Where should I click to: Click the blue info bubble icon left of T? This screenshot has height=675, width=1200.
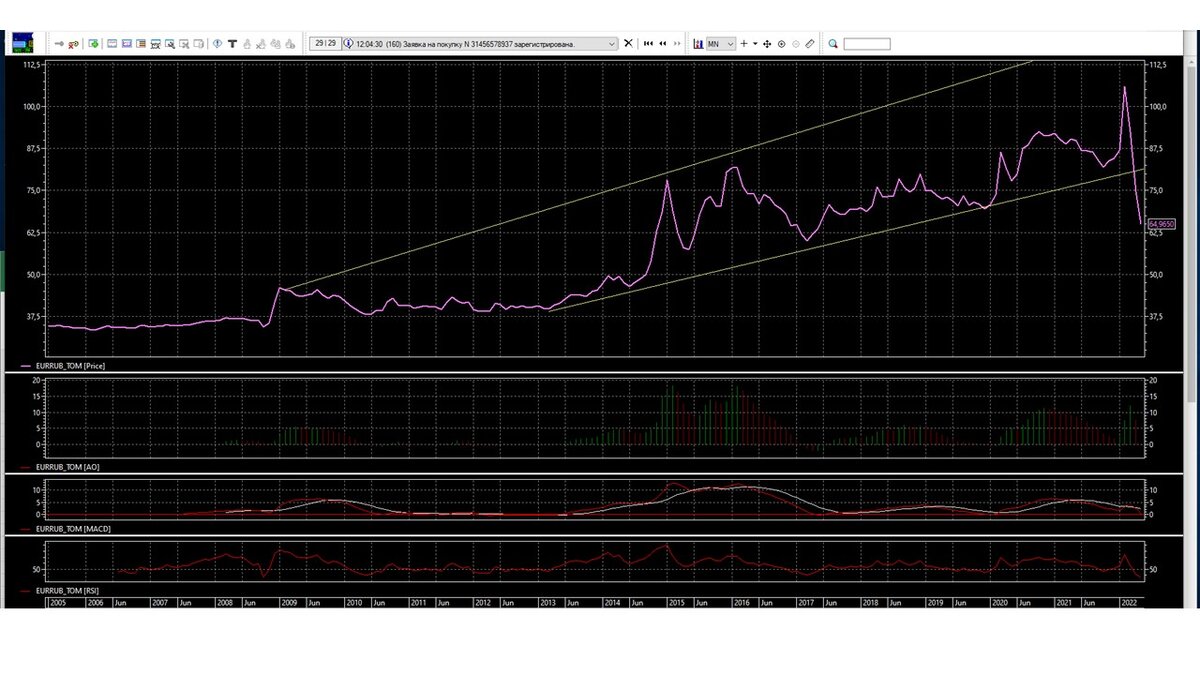click(217, 44)
